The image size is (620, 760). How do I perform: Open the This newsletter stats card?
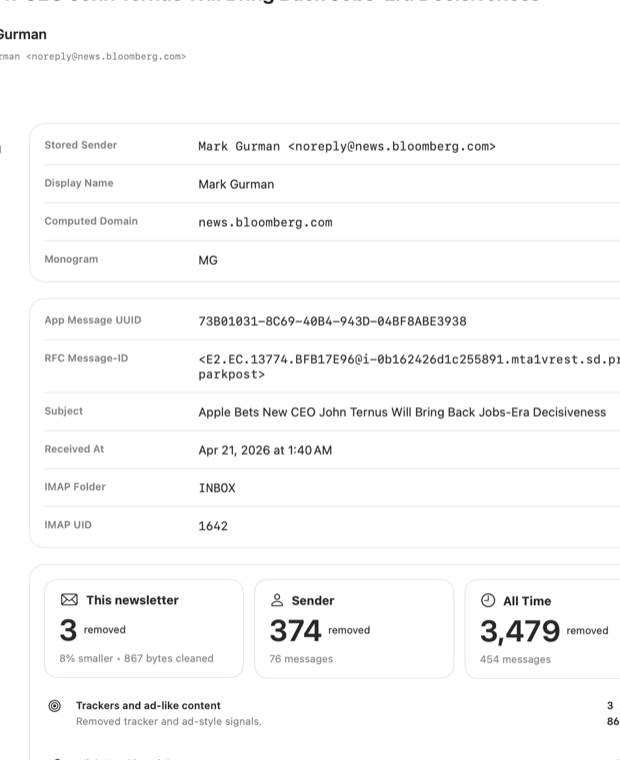click(x=144, y=628)
